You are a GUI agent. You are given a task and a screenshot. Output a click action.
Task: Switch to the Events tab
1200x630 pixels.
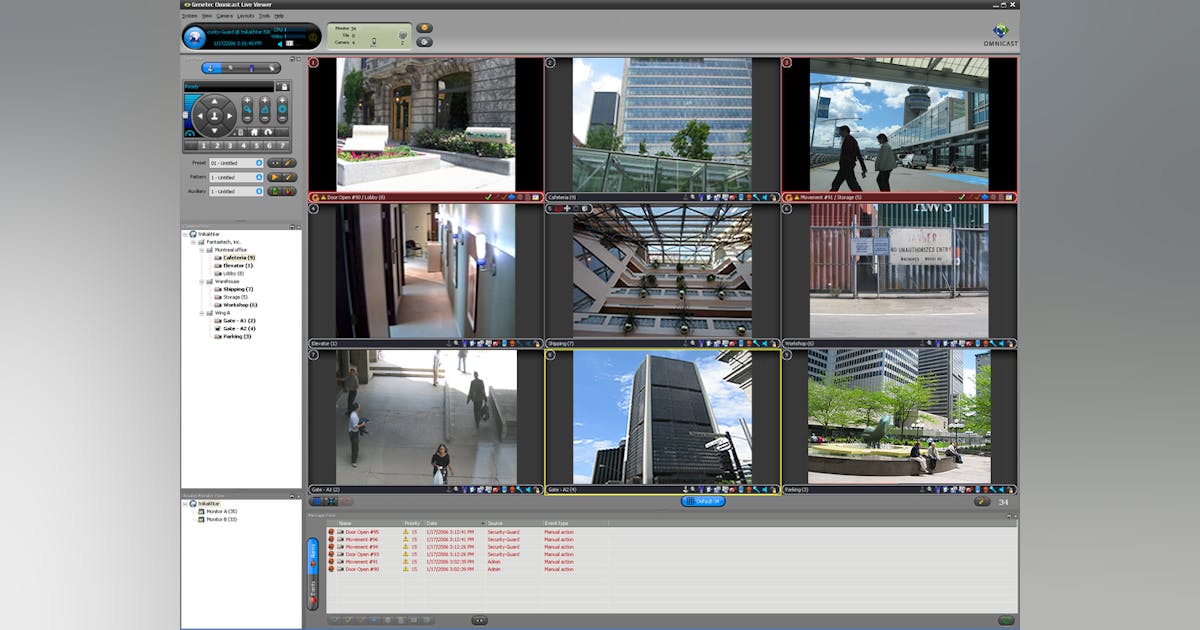click(312, 590)
